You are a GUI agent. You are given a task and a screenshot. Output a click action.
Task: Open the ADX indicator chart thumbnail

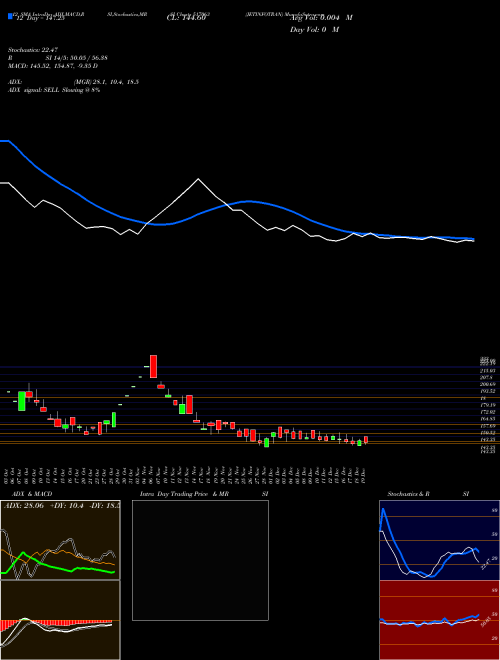[60, 540]
